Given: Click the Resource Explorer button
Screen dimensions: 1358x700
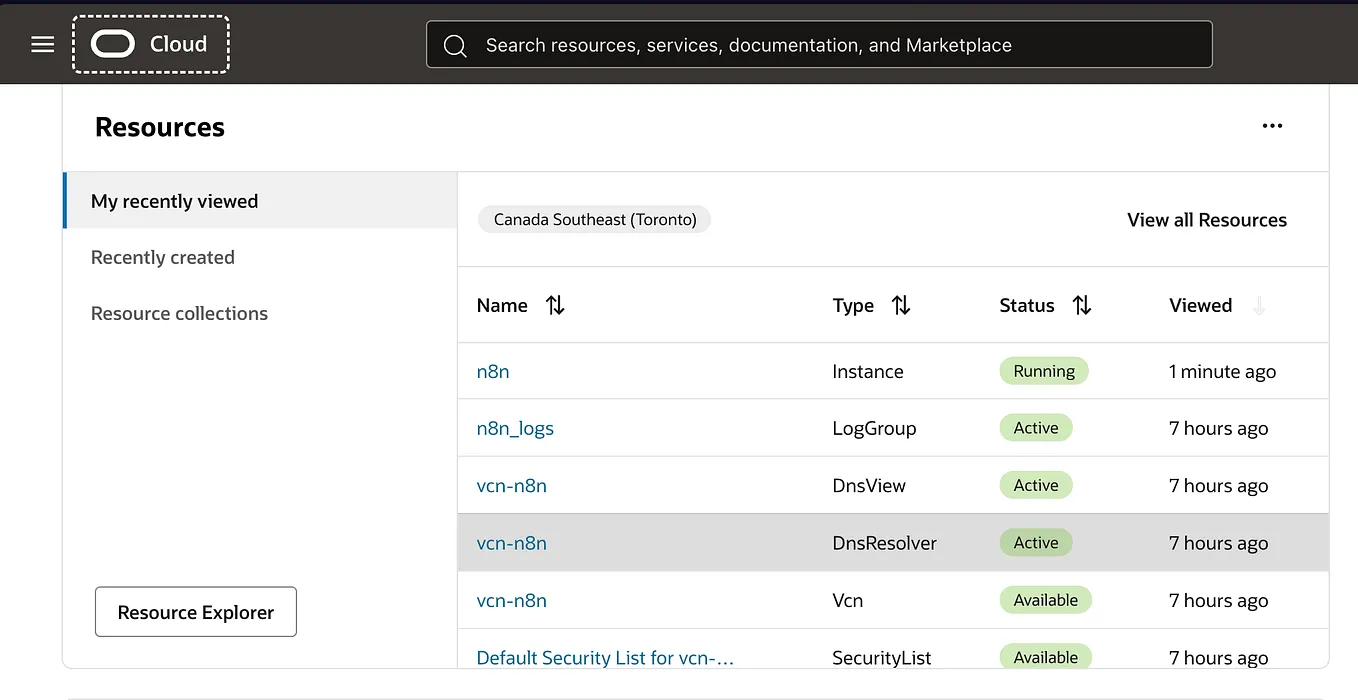Looking at the screenshot, I should coord(195,611).
